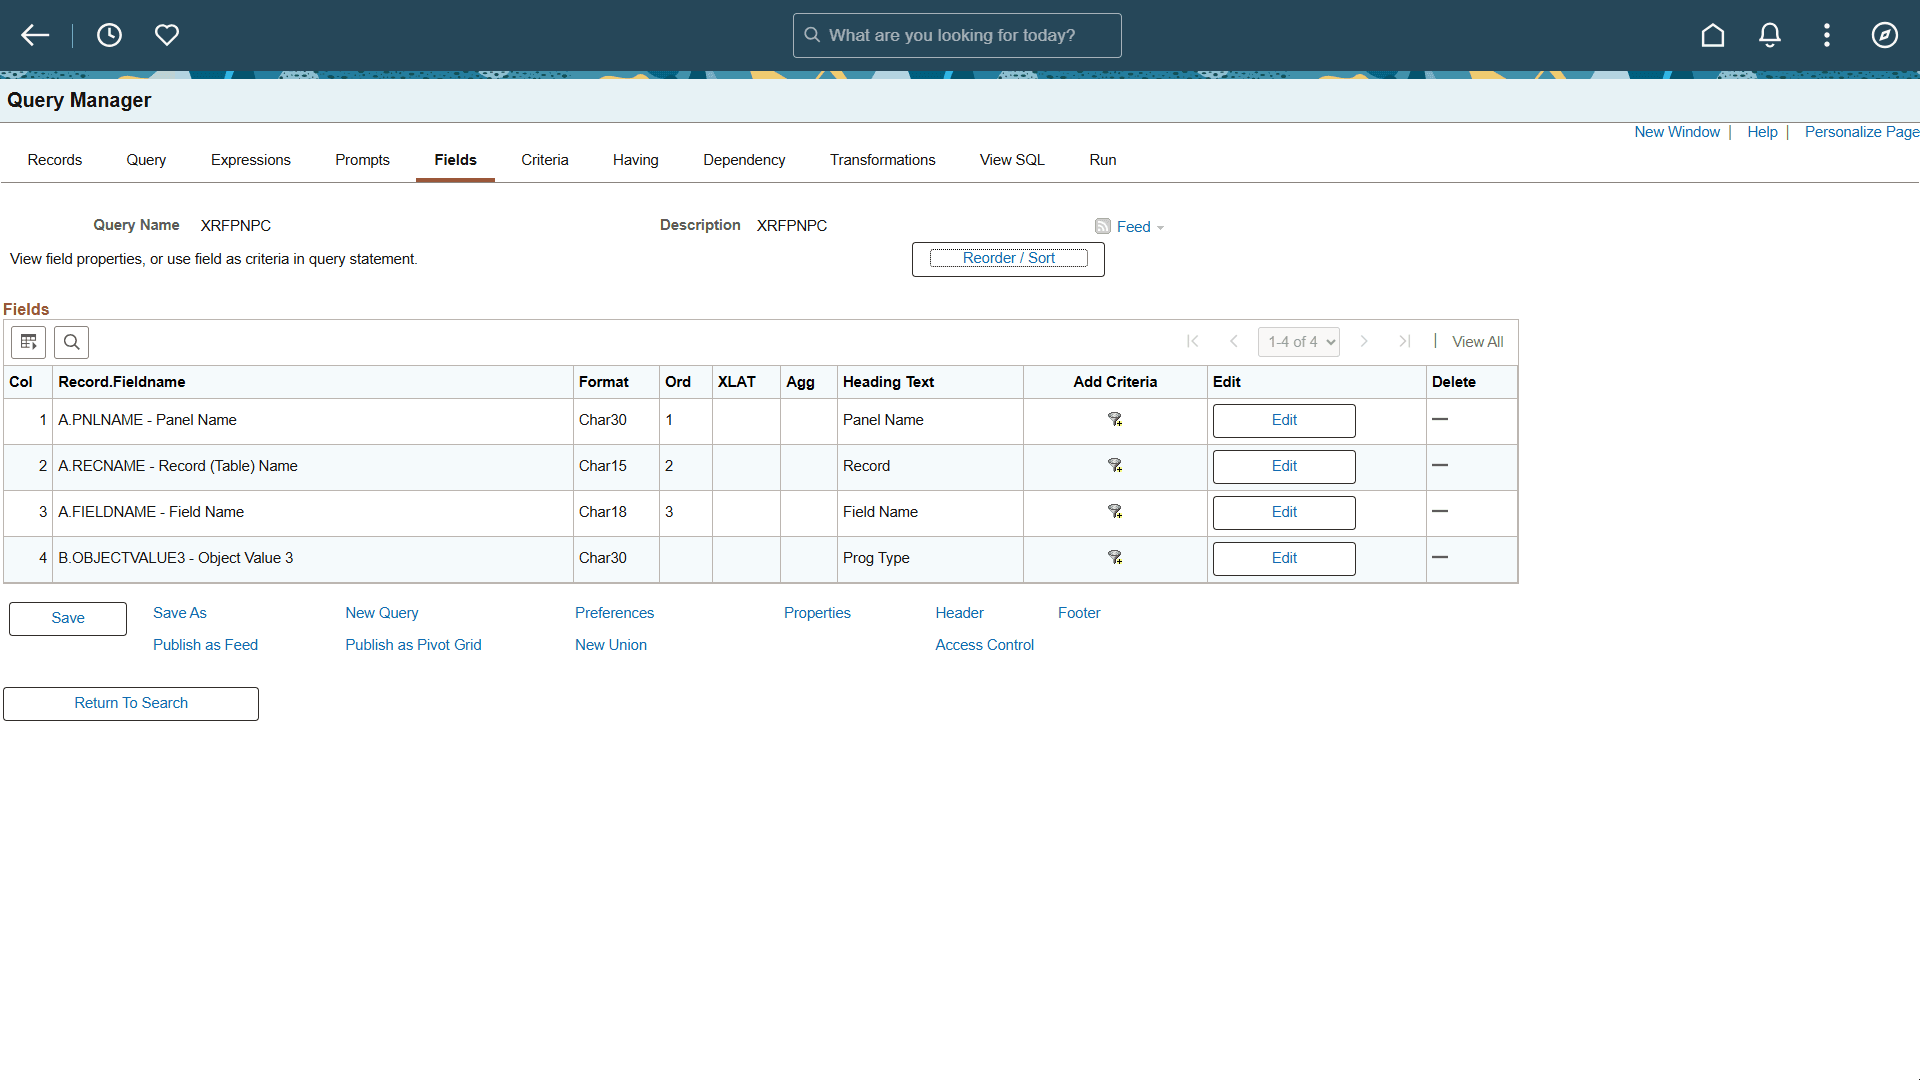The image size is (1920, 1080).
Task: Click the Personalize Page link
Action: pyautogui.click(x=1862, y=132)
